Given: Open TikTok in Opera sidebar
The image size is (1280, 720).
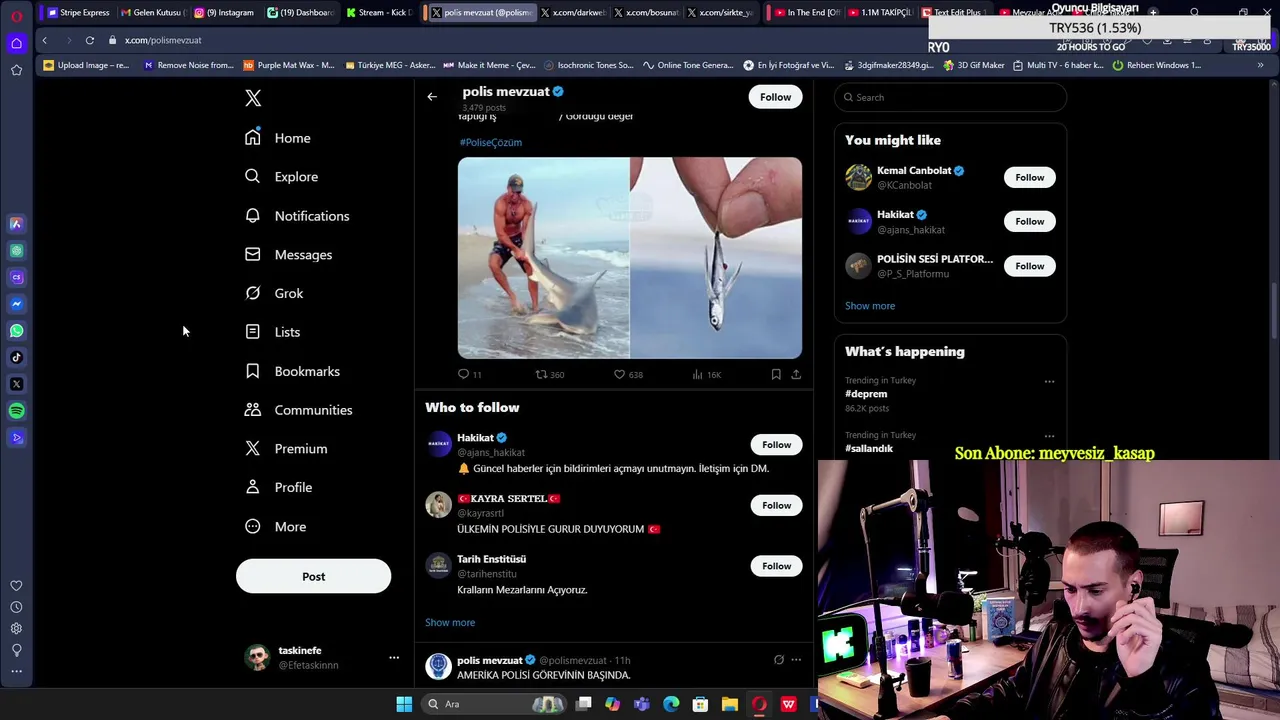Looking at the screenshot, I should coord(16,357).
